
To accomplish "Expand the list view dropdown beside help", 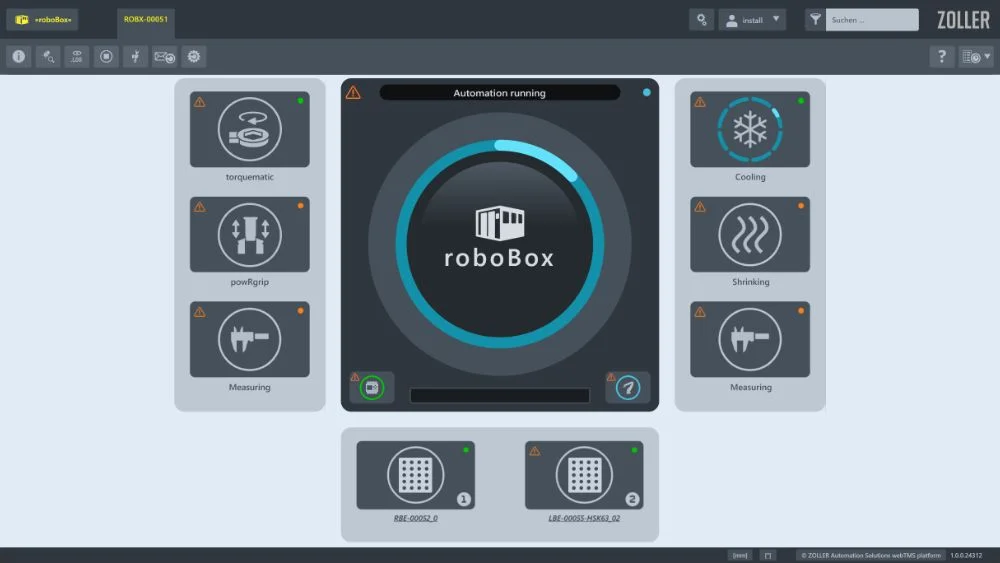I will (x=975, y=57).
